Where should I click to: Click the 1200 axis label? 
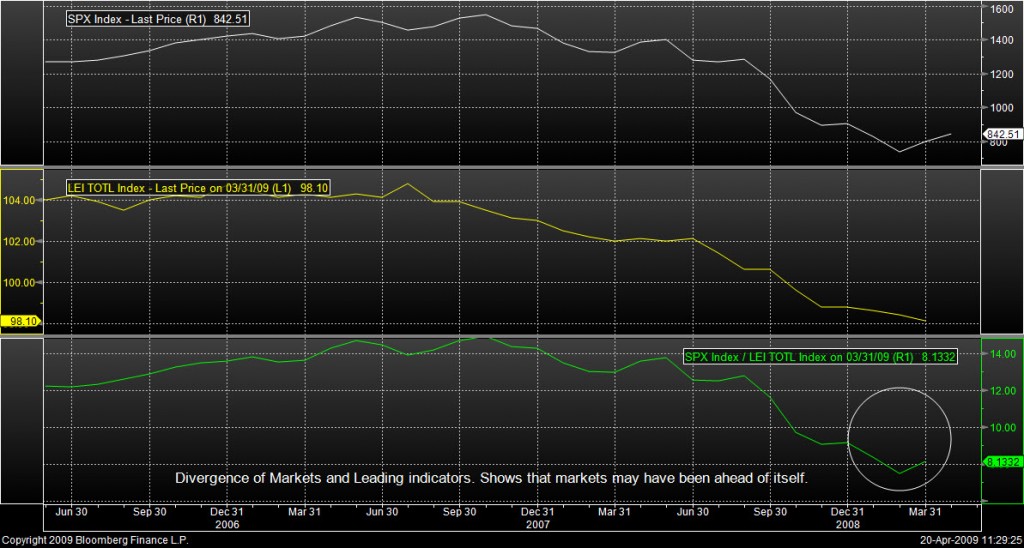1002,74
